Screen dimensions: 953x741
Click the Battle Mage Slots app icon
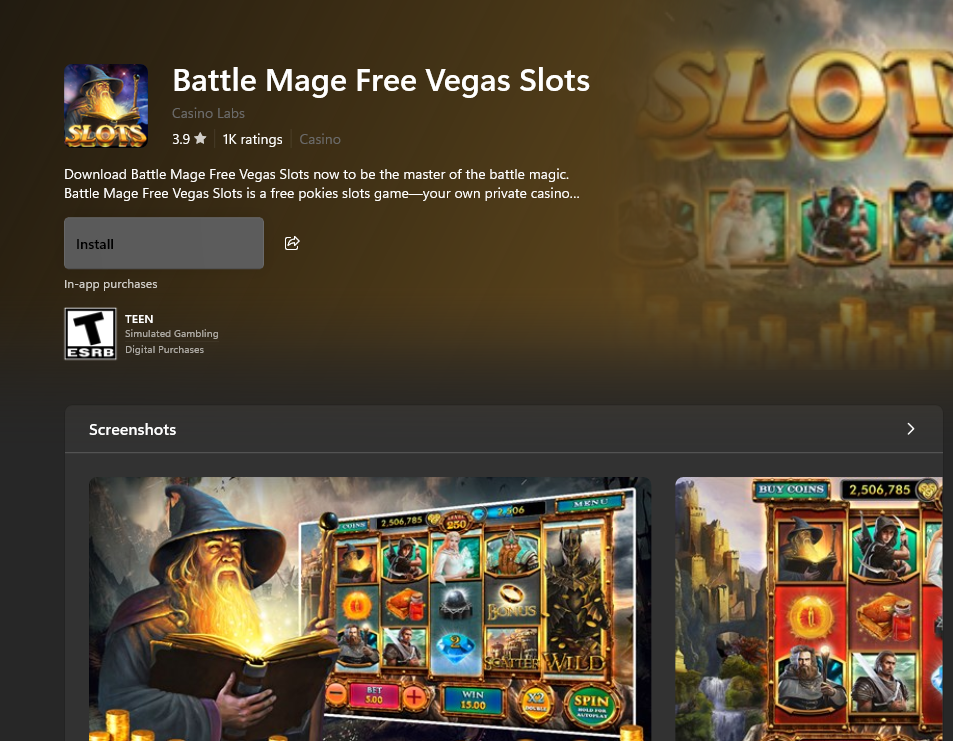pos(106,106)
